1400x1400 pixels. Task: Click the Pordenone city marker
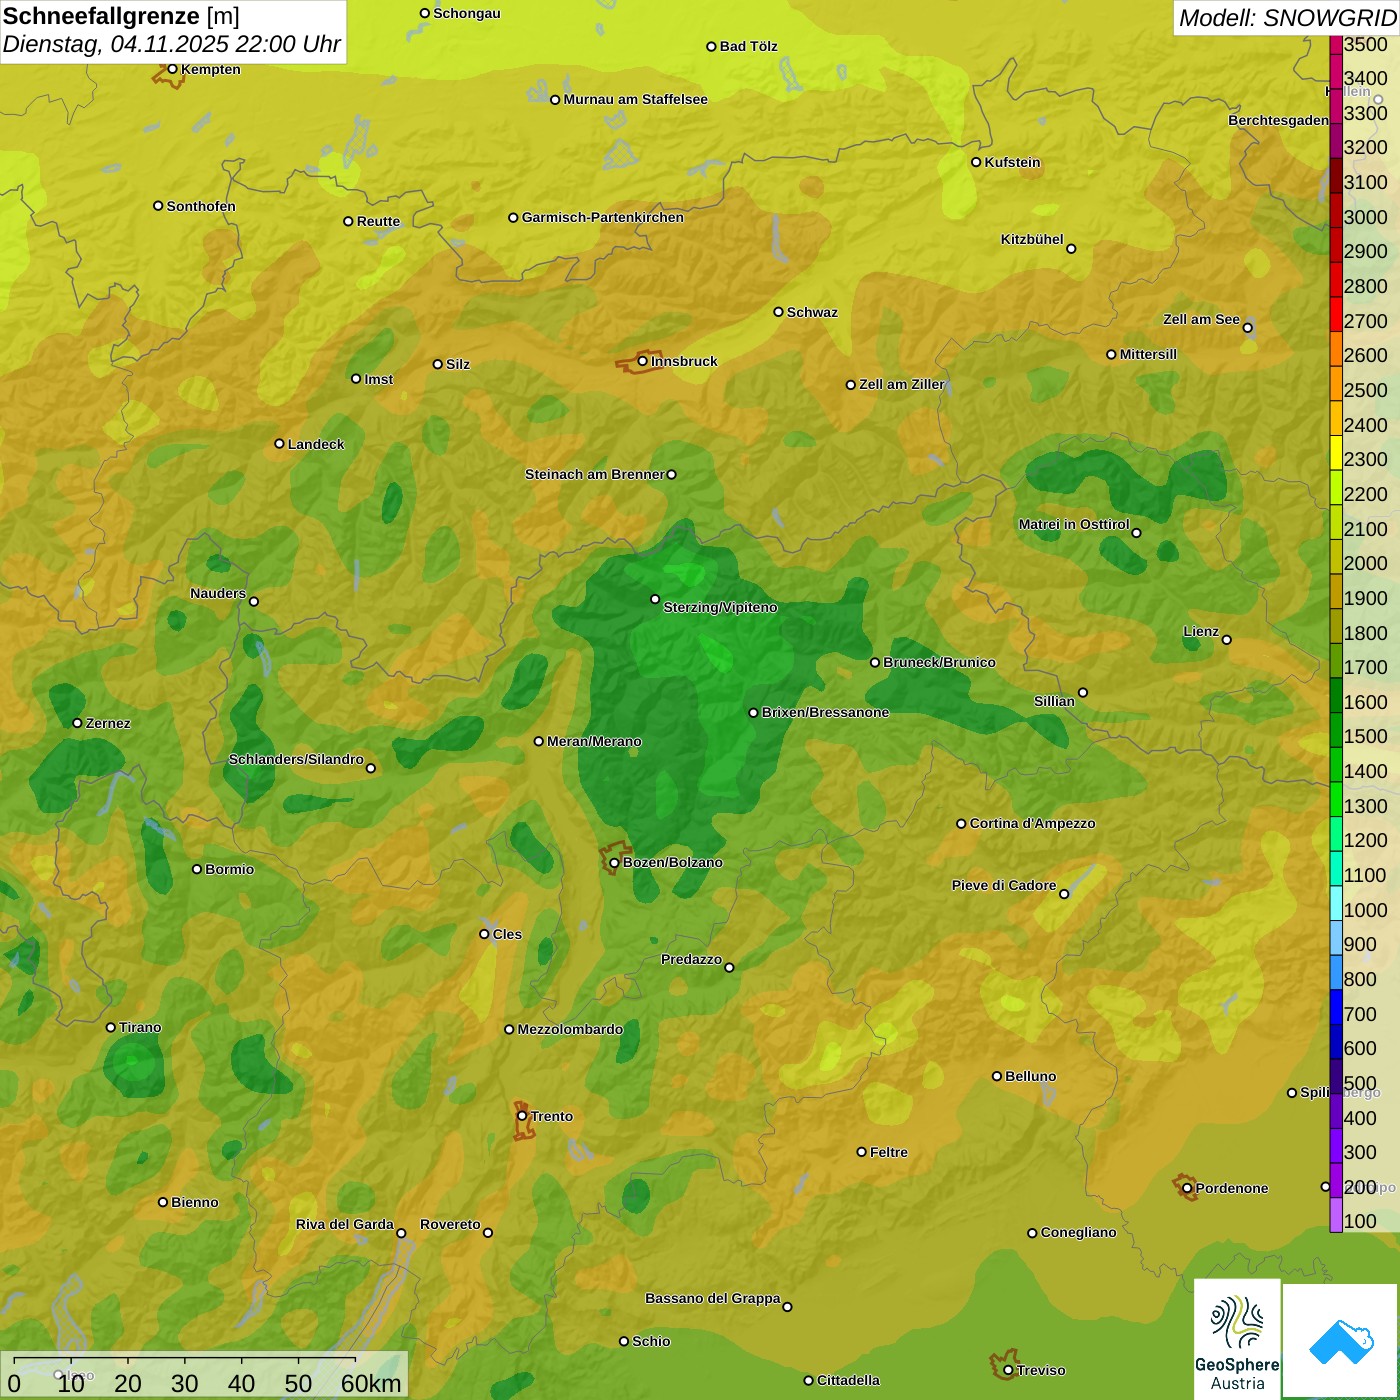1187,1188
